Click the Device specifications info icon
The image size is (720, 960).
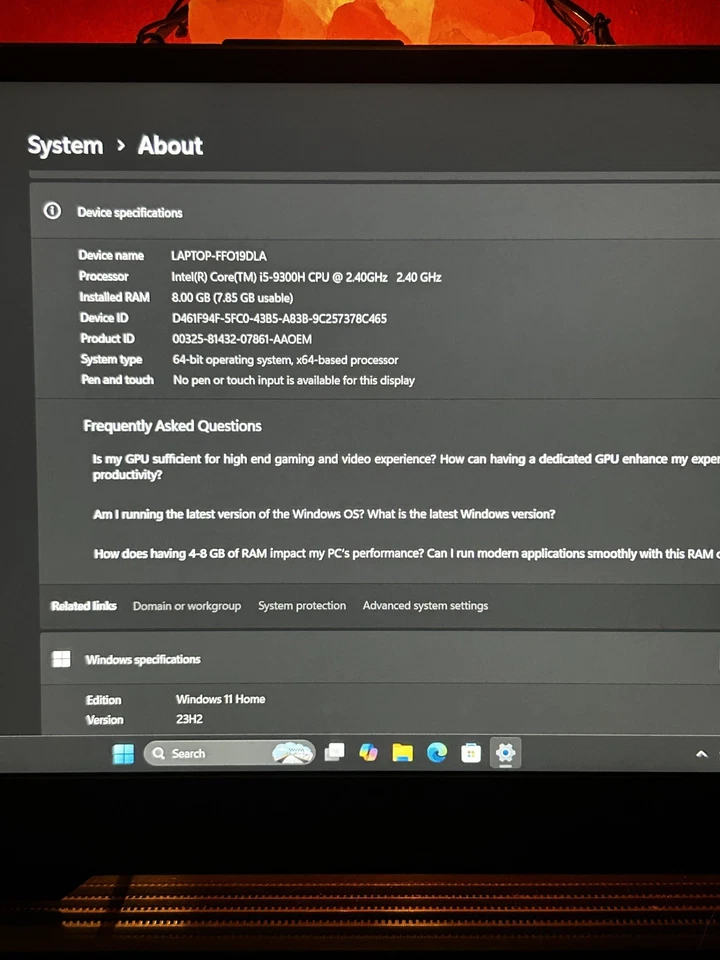tap(53, 211)
